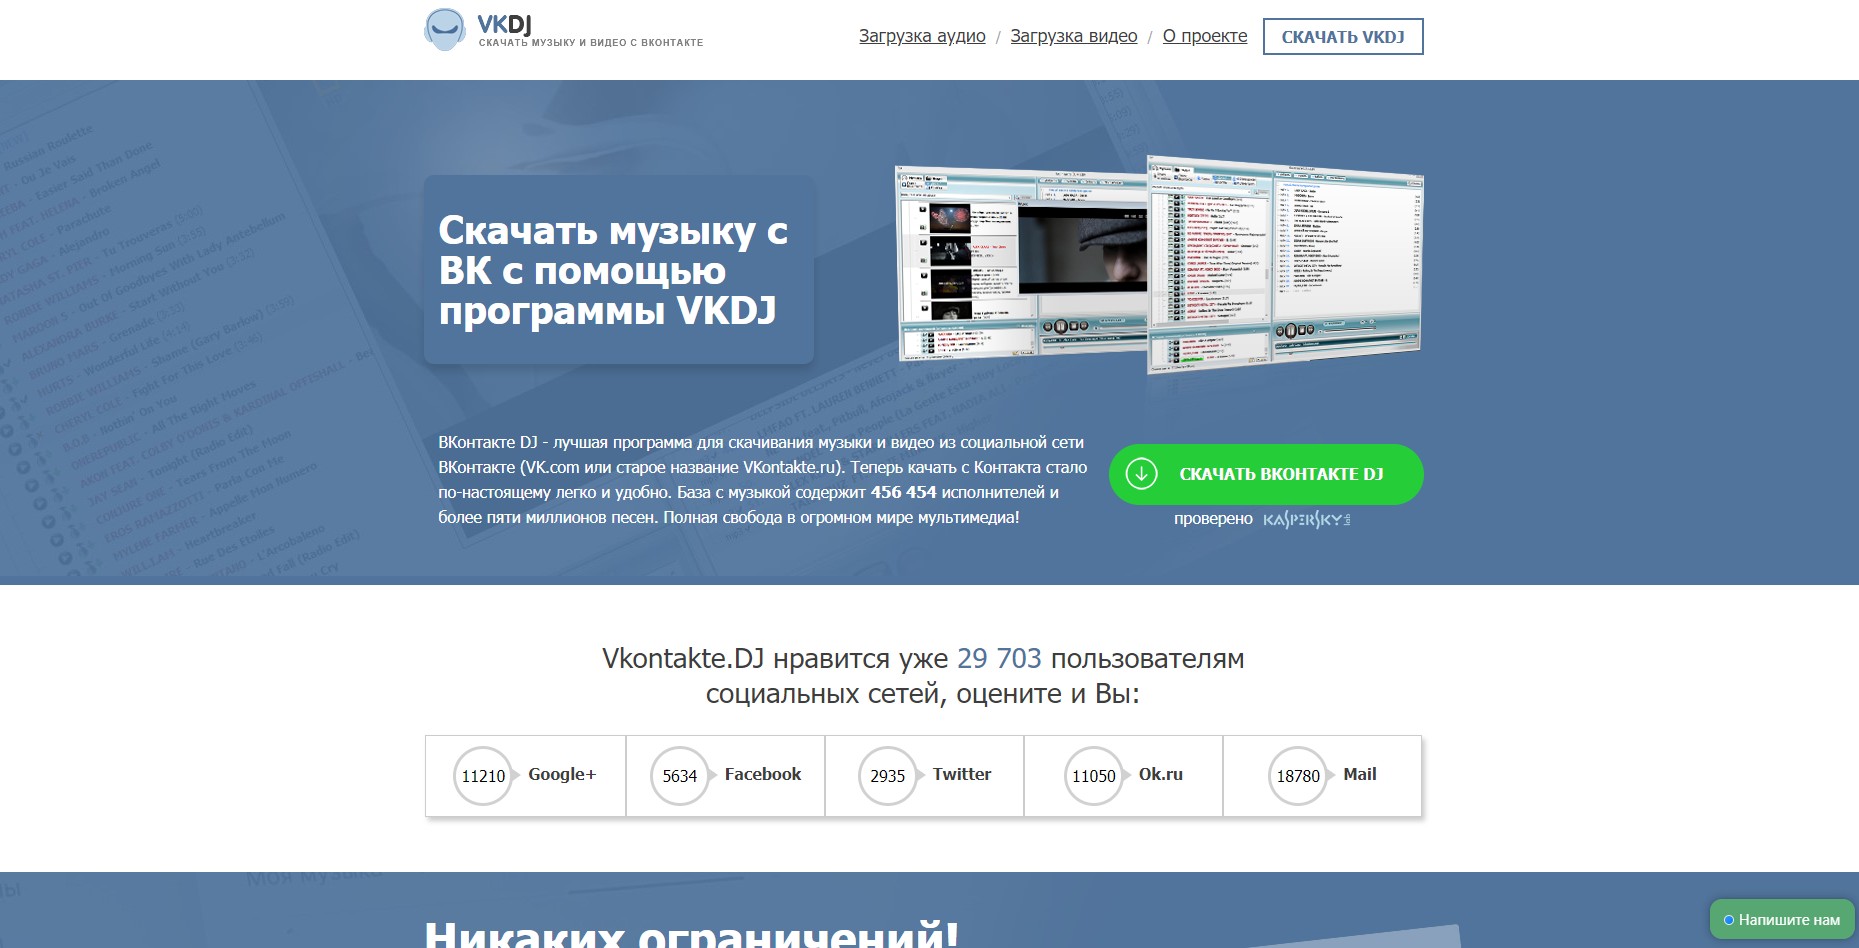This screenshot has width=1859, height=948.
Task: Open the Загрузка видео page
Action: click(x=1074, y=36)
